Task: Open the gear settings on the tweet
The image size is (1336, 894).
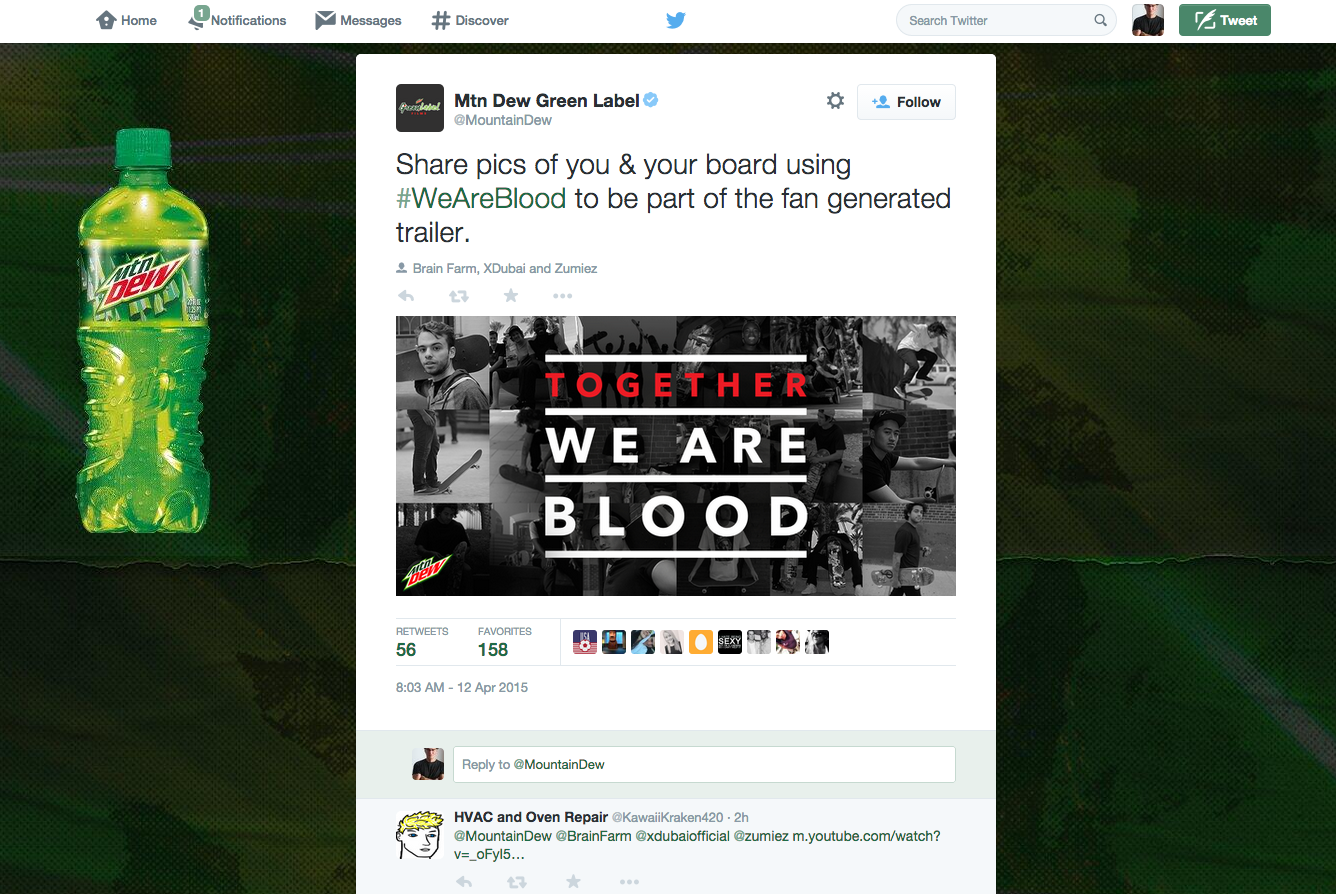Action: (835, 101)
